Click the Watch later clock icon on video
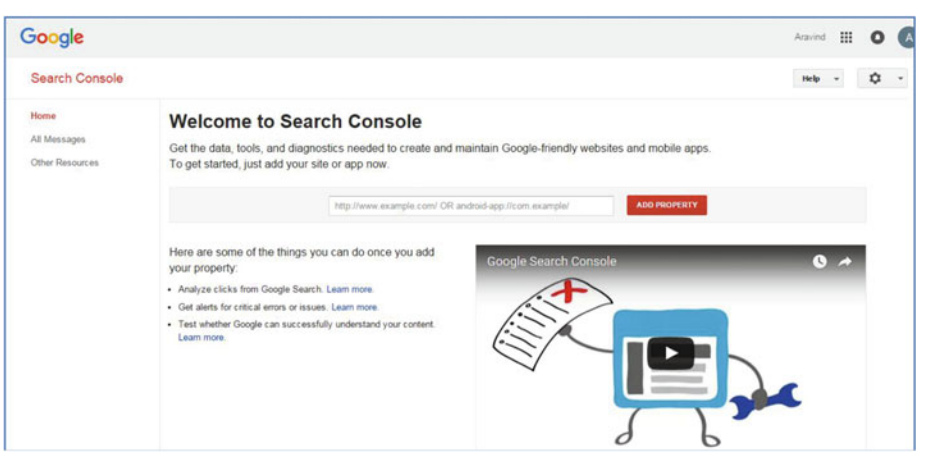Viewport: 930px width, 466px height. click(x=819, y=261)
